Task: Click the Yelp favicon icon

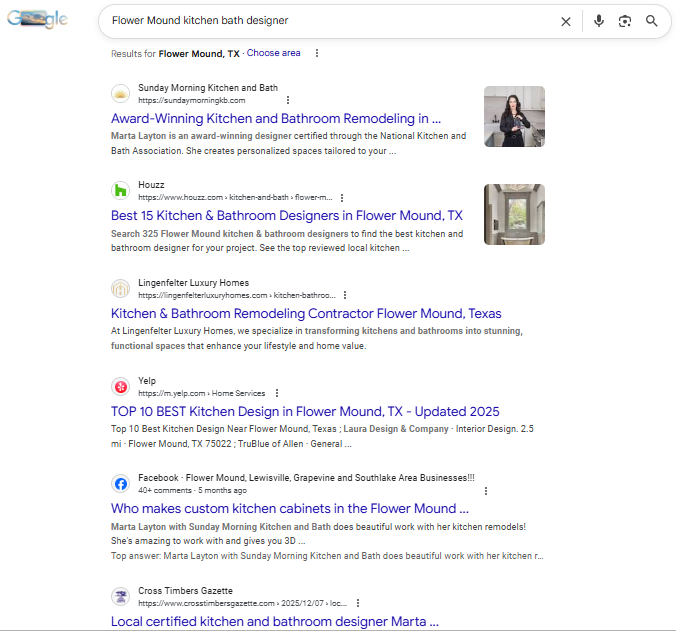Action: (121, 387)
